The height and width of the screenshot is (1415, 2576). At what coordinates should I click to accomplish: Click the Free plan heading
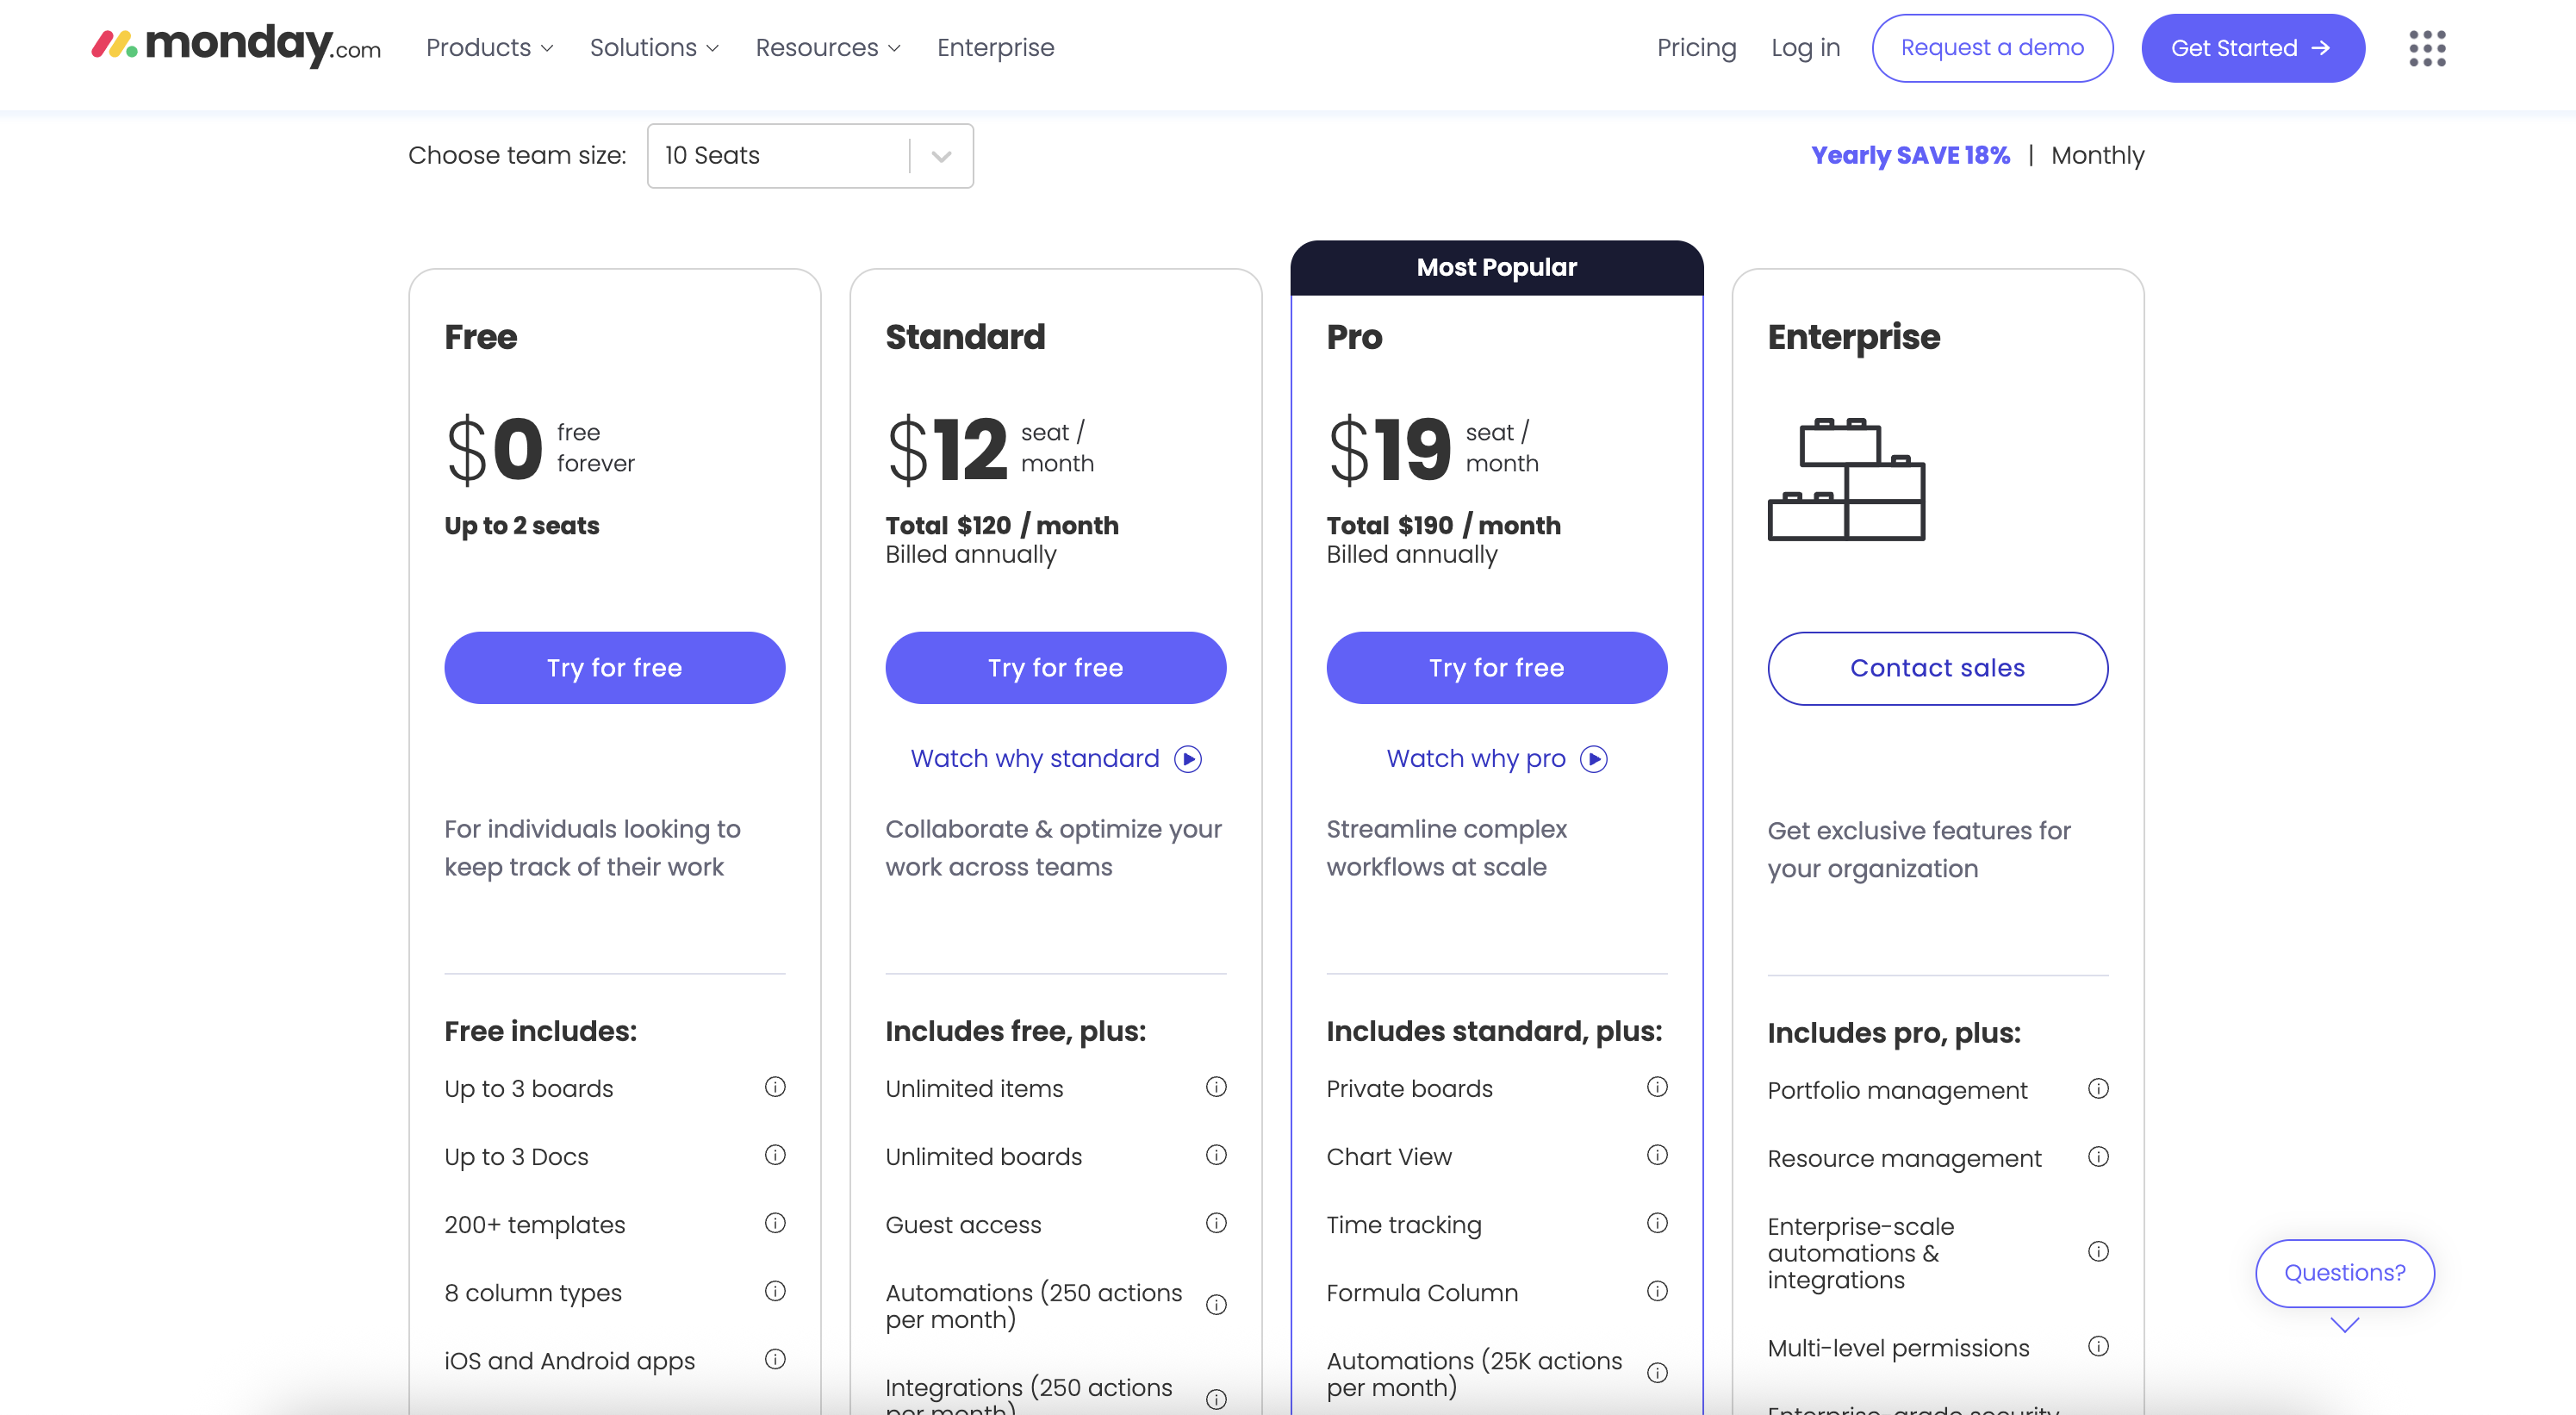pyautogui.click(x=480, y=337)
